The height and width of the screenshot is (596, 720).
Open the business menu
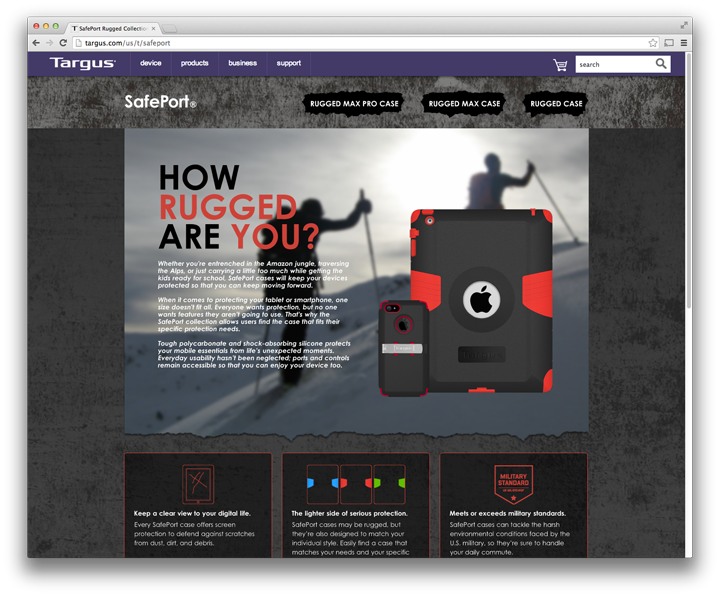coord(243,63)
